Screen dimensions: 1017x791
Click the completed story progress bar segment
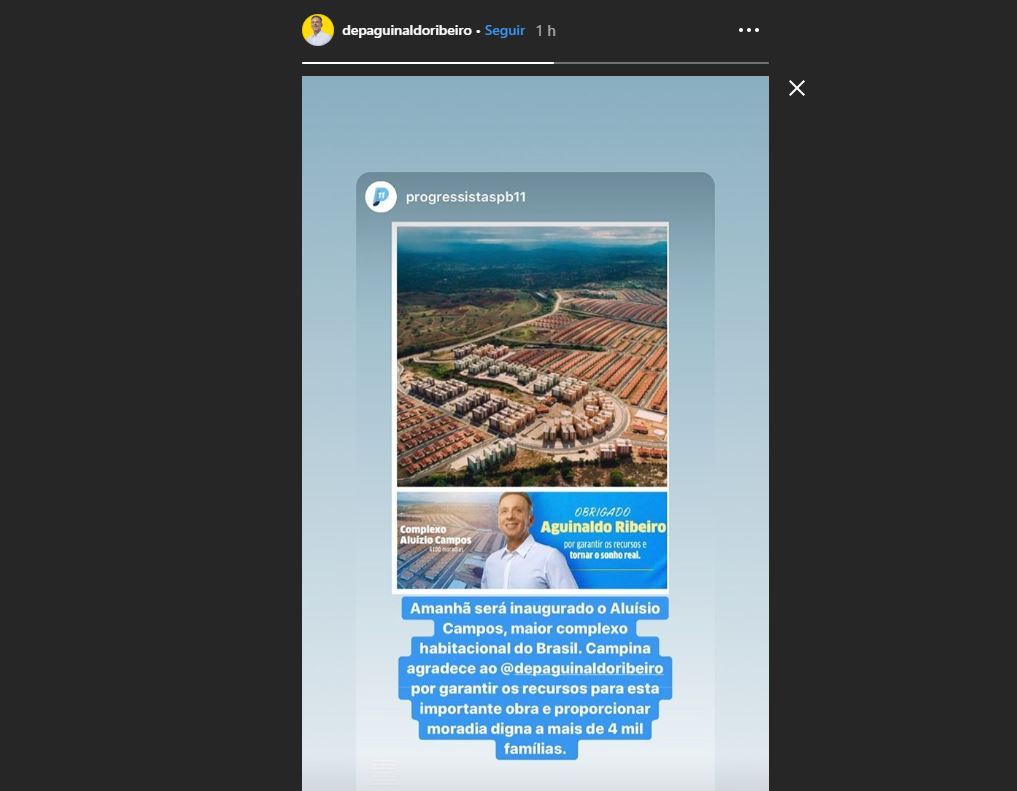(x=428, y=63)
